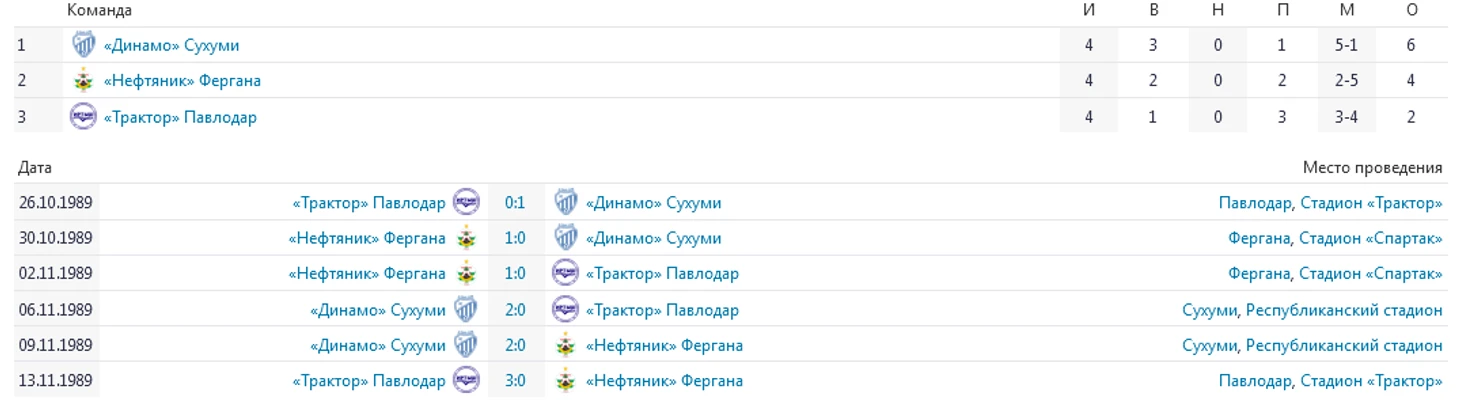
Task: Click home Neftyanik crest in 02.11.1989 match
Action: click(x=466, y=274)
